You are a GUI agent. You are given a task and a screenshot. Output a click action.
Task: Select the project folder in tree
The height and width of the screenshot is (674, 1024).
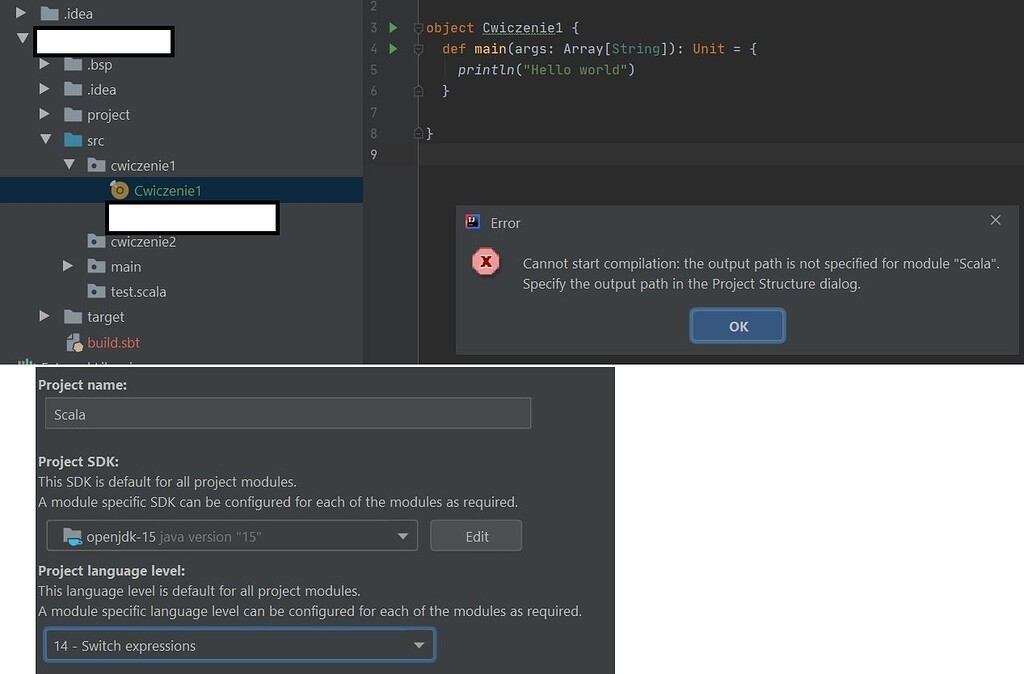click(103, 41)
